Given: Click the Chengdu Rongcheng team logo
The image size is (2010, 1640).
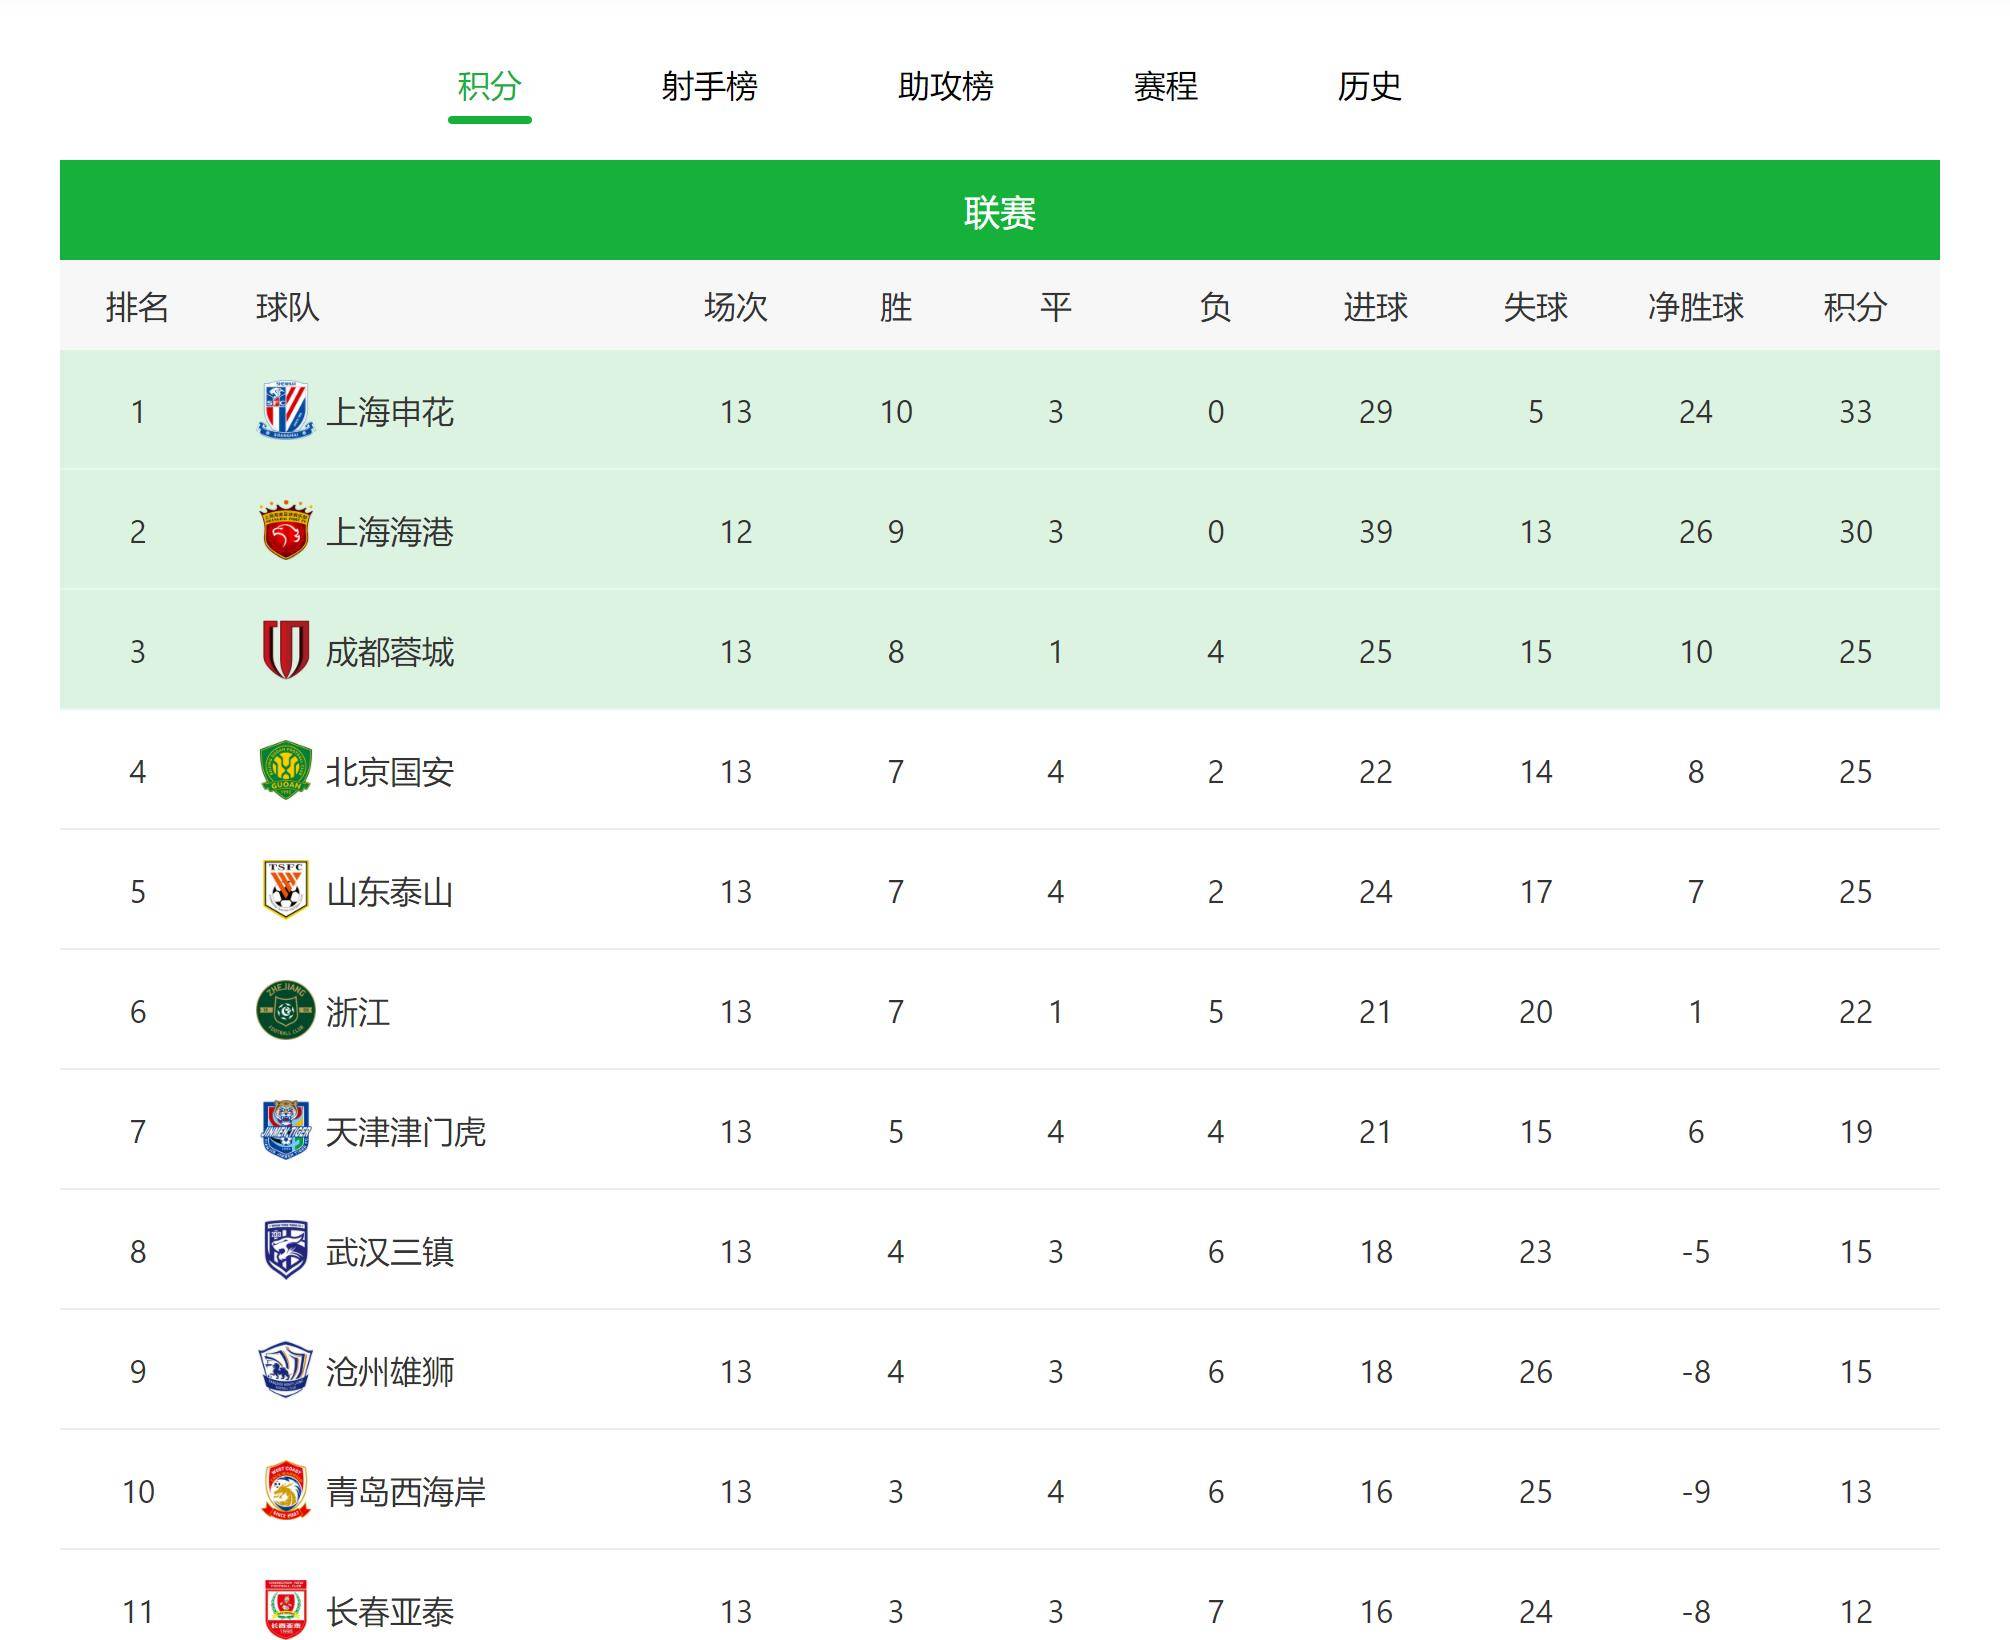Looking at the screenshot, I should coord(286,651).
